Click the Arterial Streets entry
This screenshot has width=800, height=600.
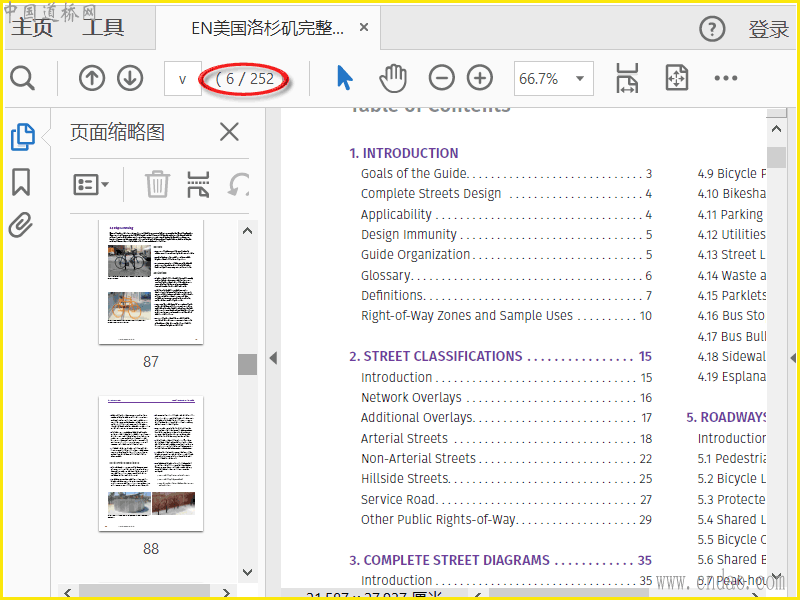point(506,438)
